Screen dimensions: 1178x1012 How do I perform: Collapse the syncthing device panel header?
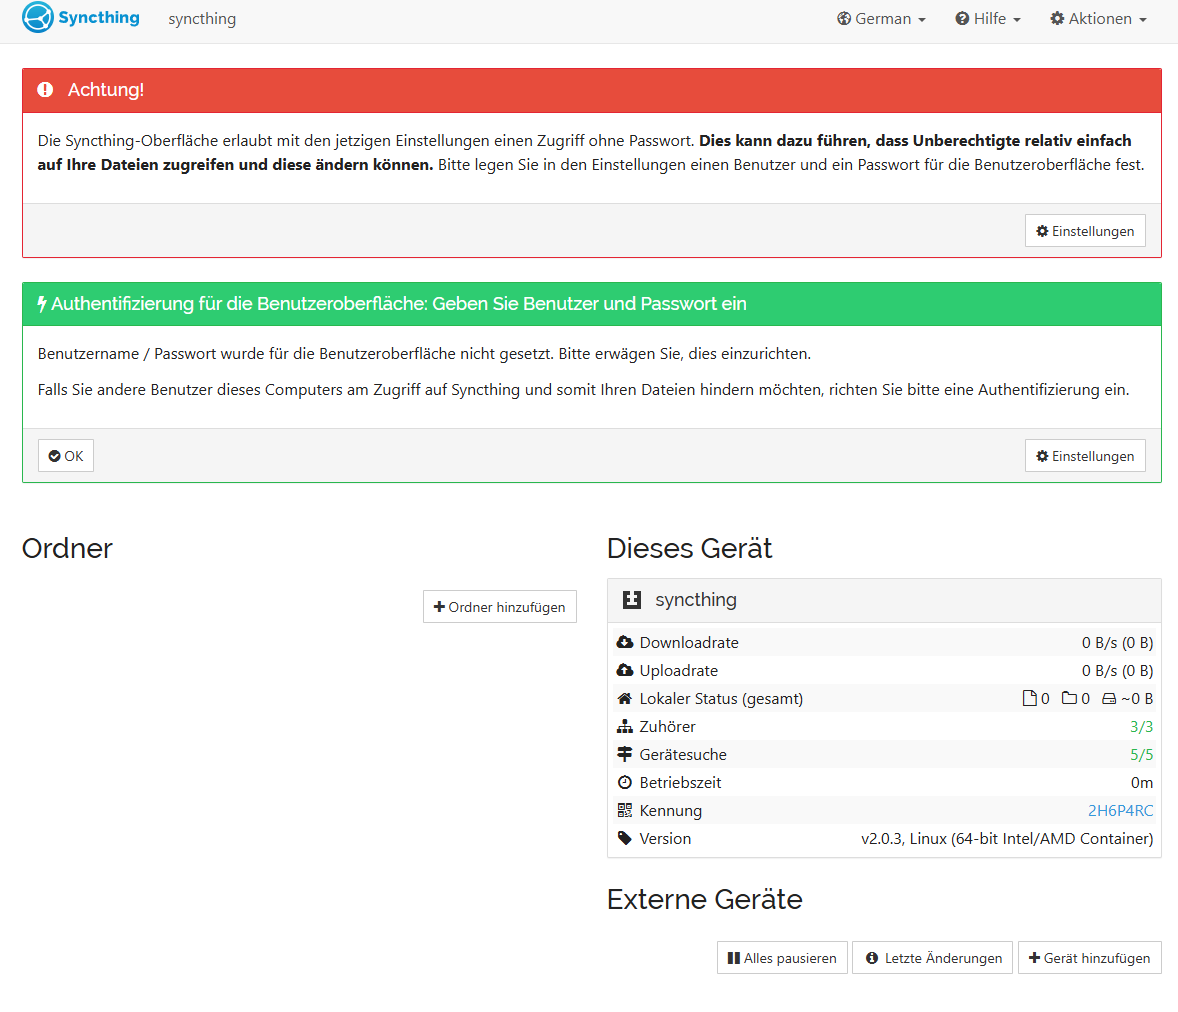tap(884, 600)
